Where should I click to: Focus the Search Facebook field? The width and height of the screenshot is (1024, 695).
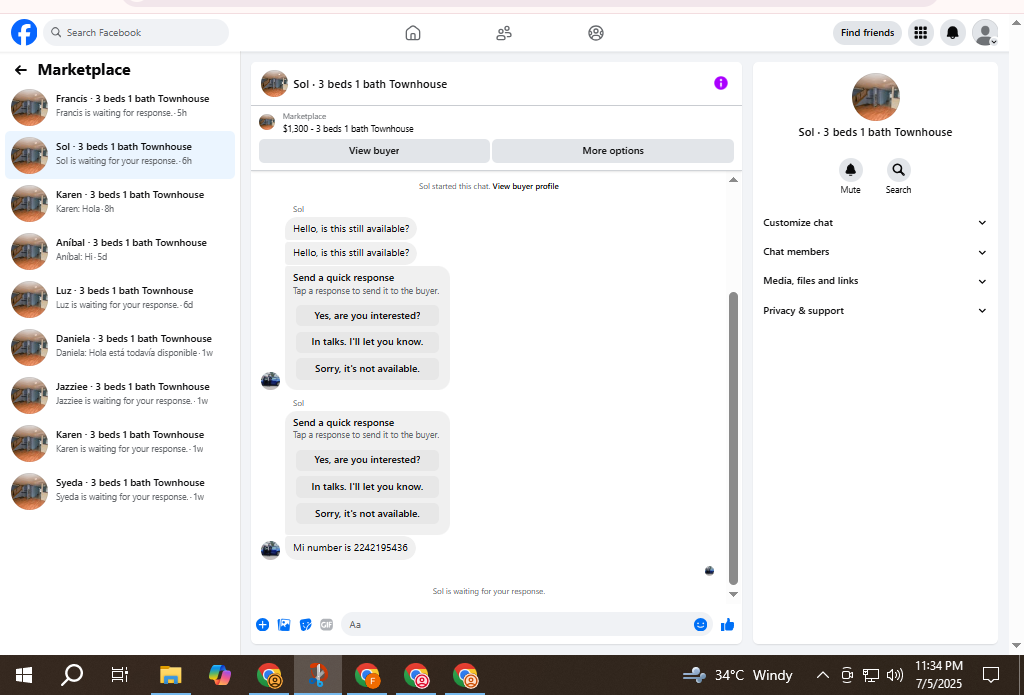[136, 33]
